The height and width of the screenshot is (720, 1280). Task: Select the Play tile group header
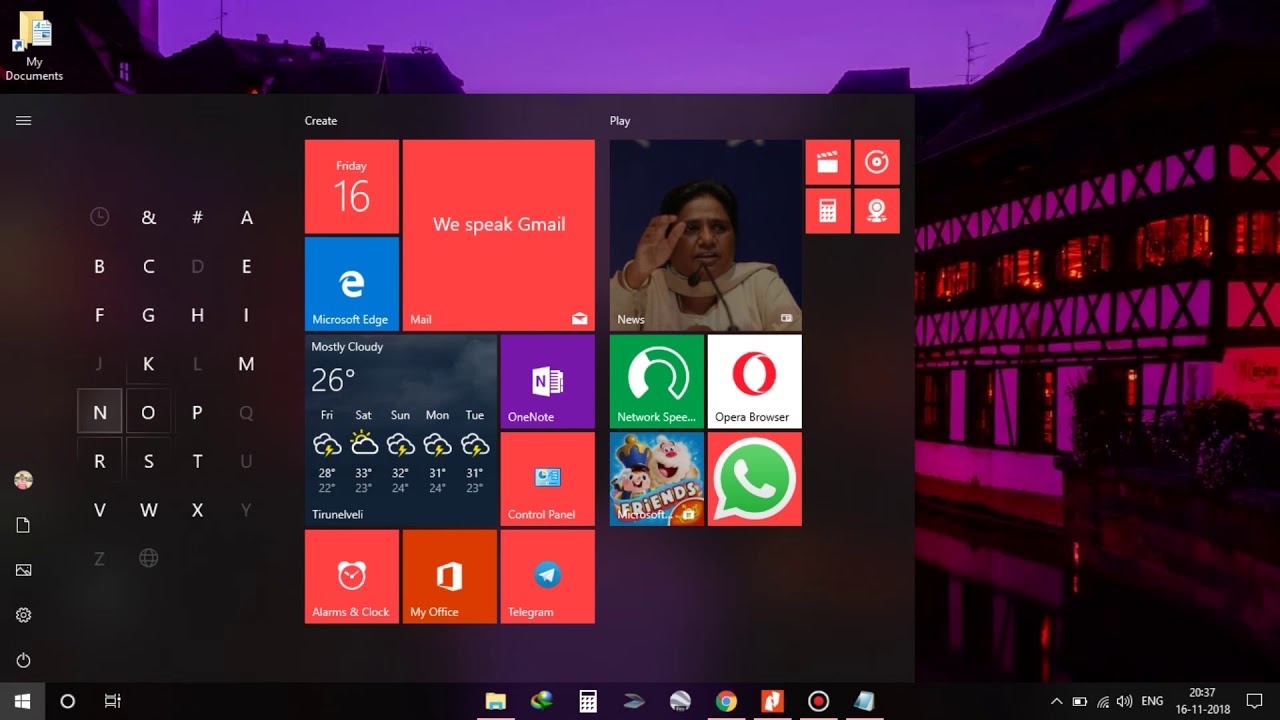[x=620, y=121]
